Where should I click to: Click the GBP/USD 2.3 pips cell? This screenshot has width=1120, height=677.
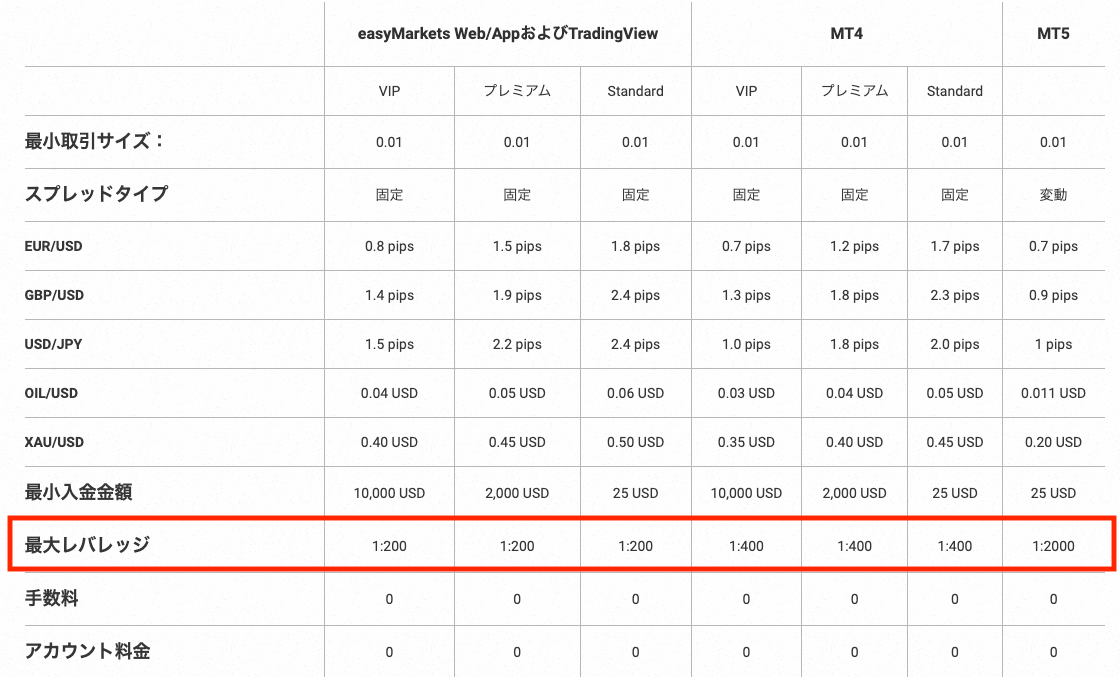coord(954,295)
